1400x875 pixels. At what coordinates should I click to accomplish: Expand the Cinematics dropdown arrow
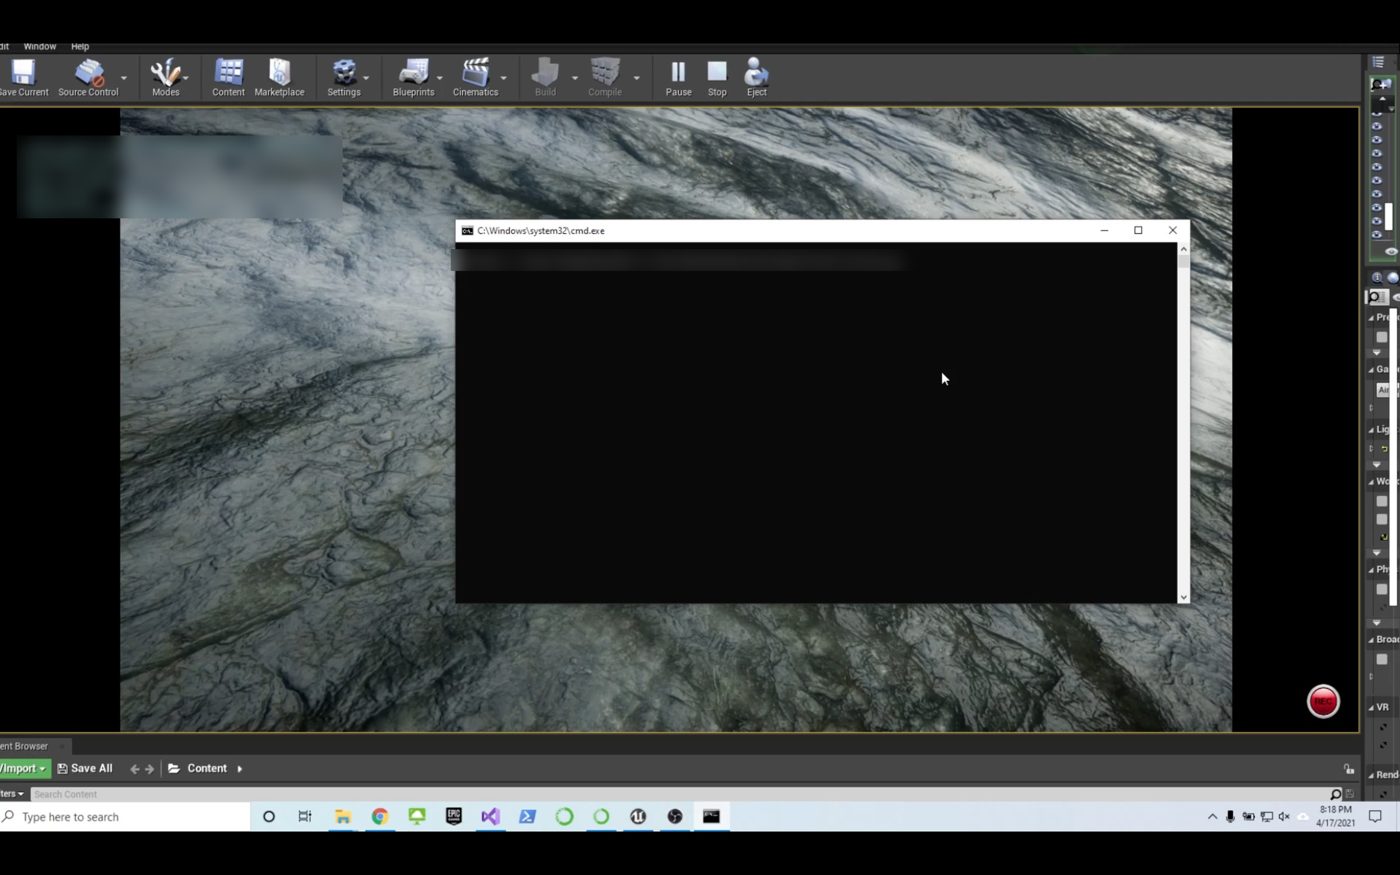coord(504,78)
